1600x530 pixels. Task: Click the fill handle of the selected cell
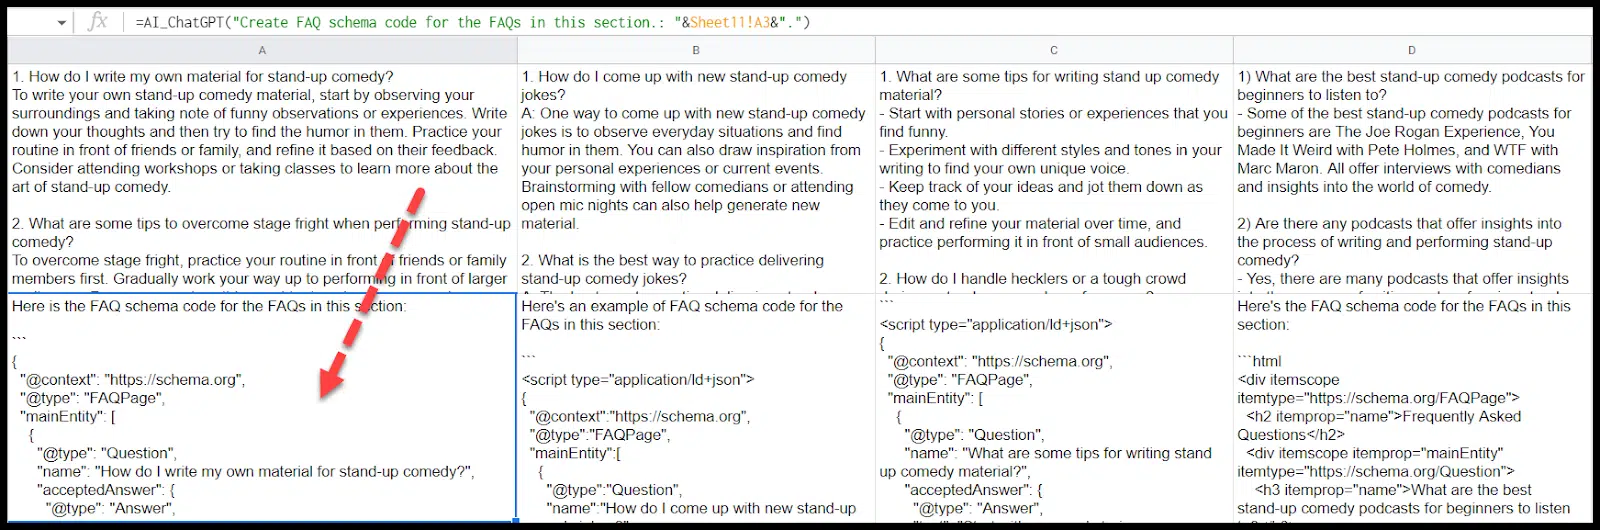516,520
